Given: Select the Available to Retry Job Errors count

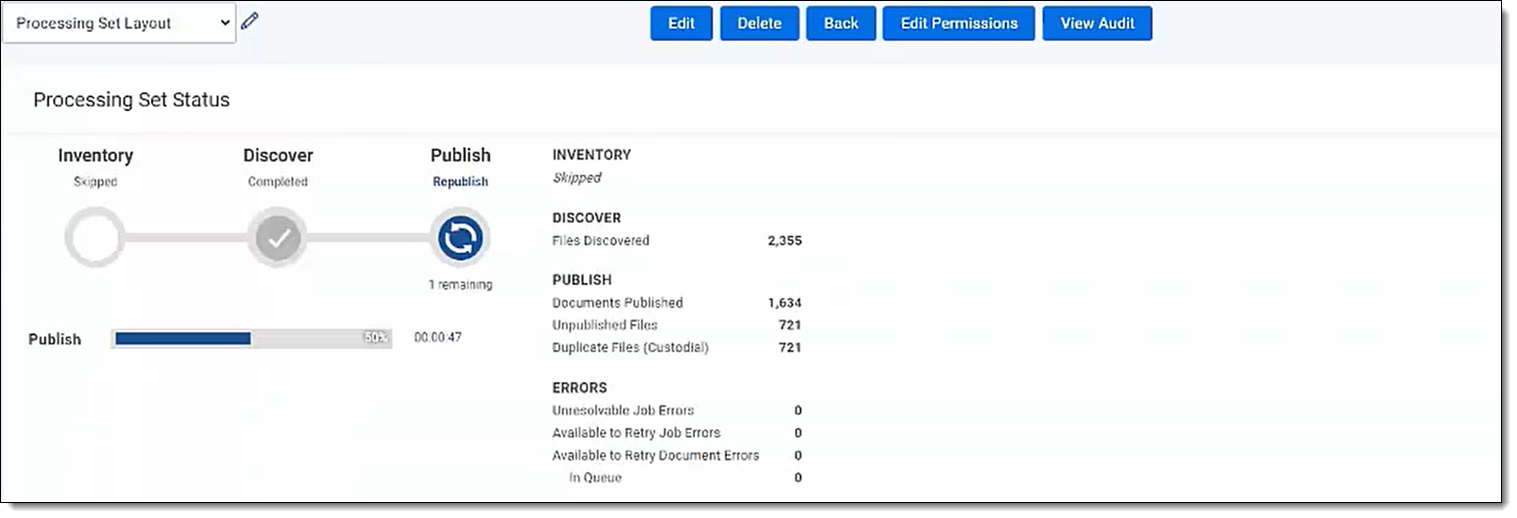Looking at the screenshot, I should [797, 433].
